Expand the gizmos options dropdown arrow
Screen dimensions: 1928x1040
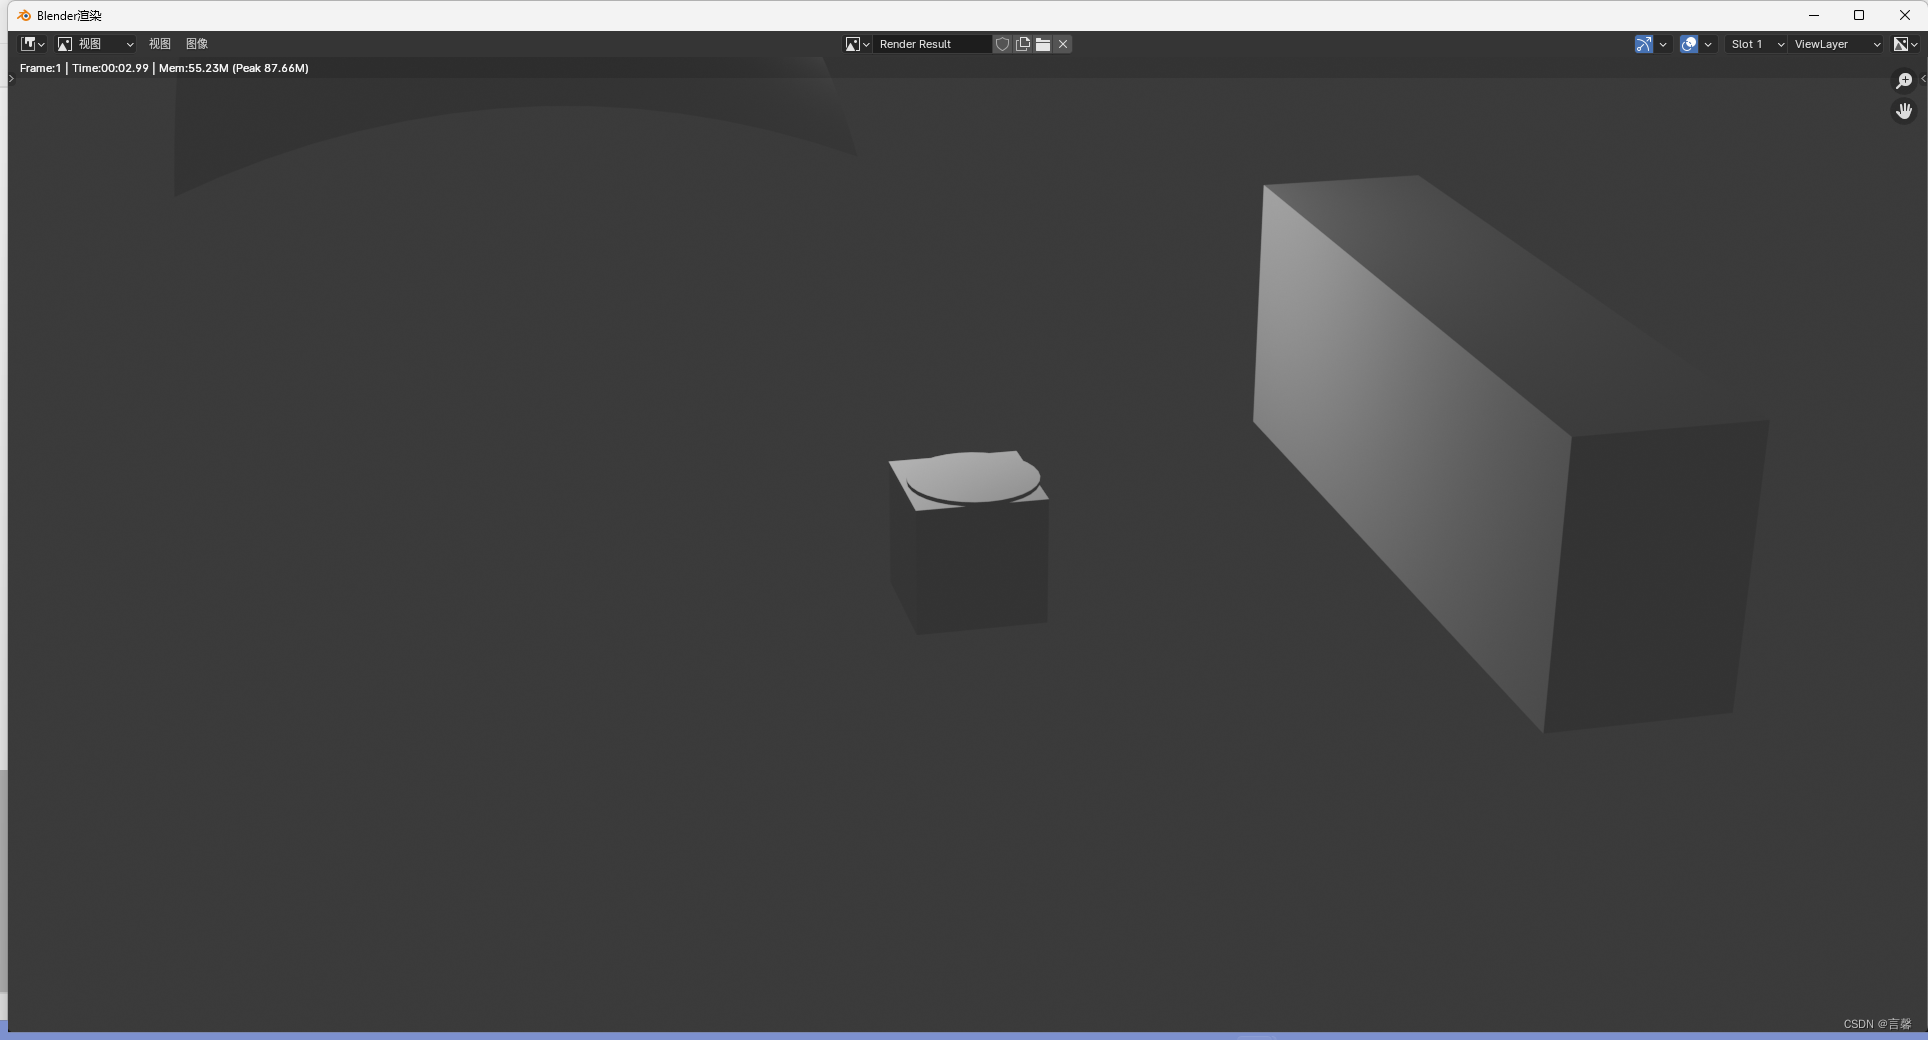click(x=1663, y=44)
